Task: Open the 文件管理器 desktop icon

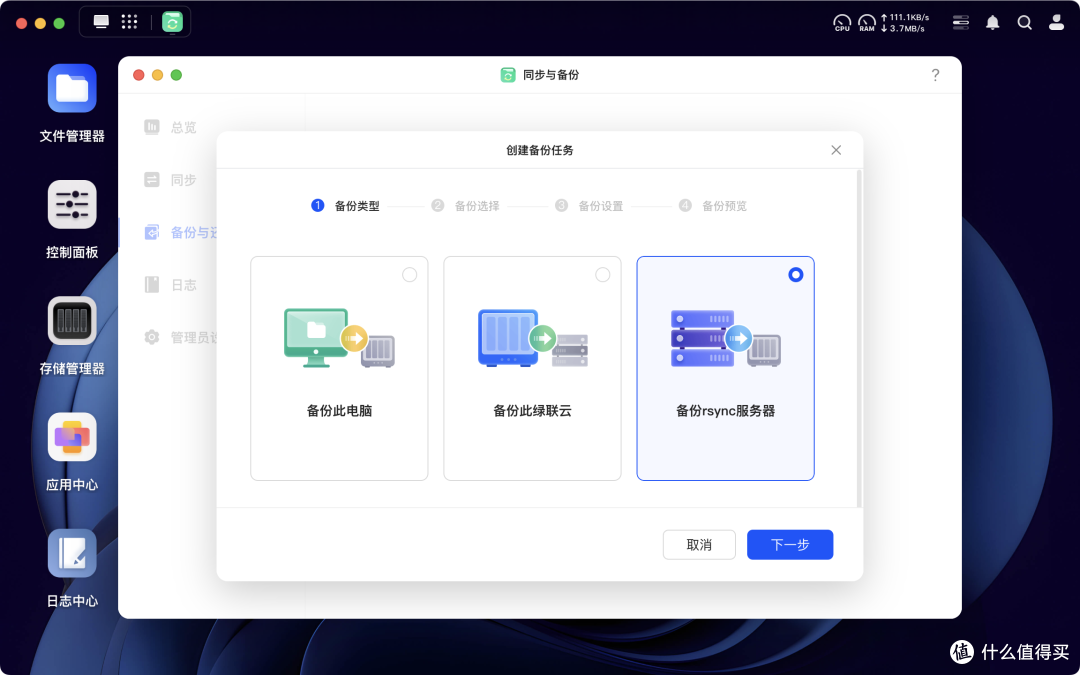Action: [72, 88]
